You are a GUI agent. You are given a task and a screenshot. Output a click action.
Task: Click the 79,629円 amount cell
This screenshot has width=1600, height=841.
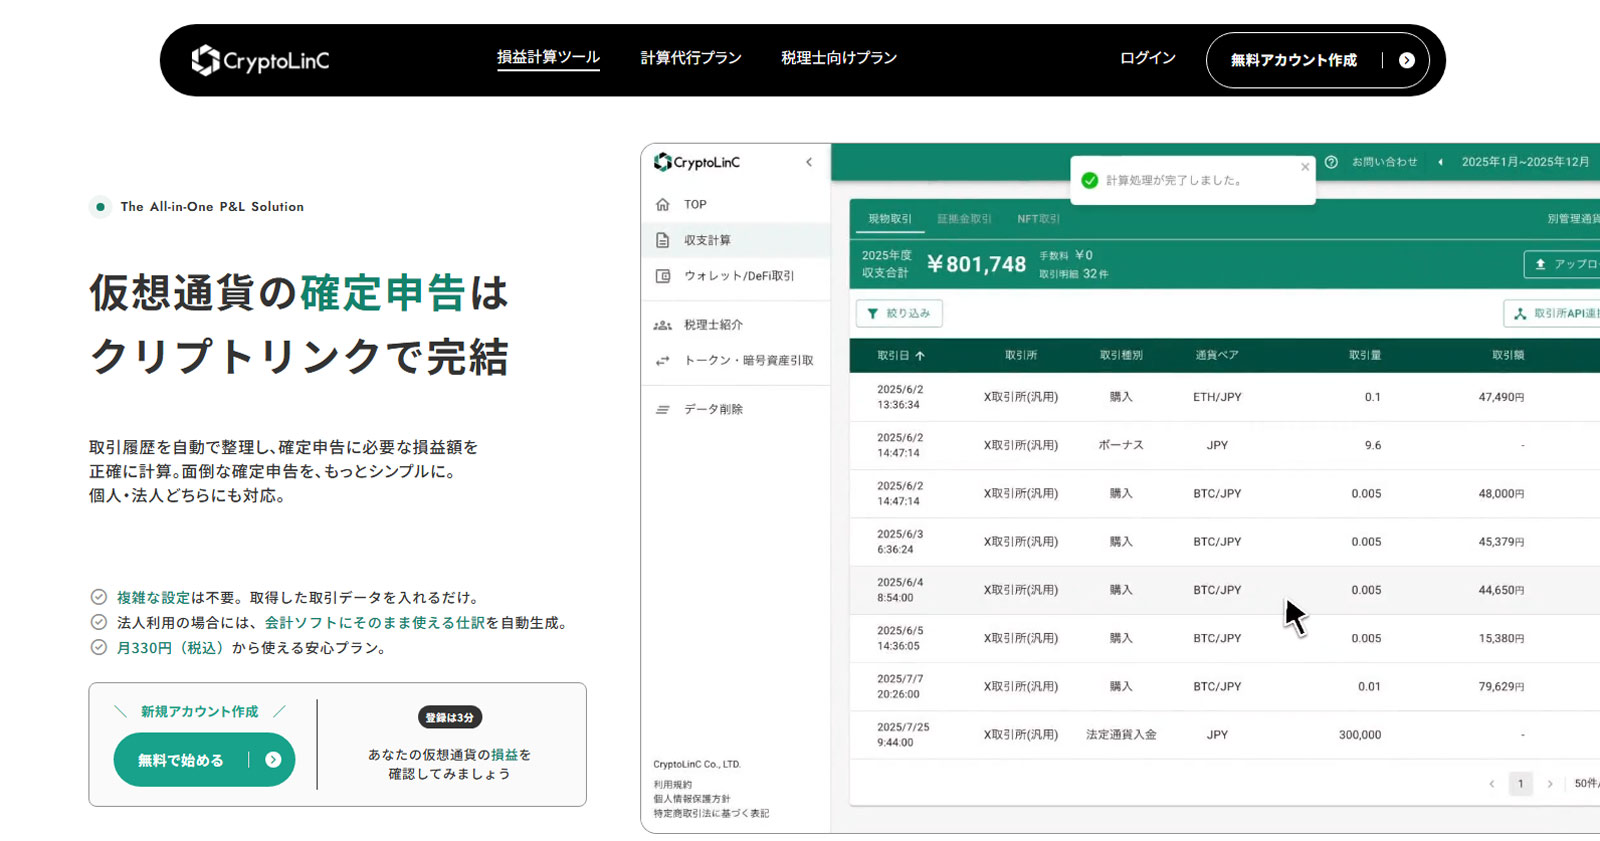click(1501, 686)
